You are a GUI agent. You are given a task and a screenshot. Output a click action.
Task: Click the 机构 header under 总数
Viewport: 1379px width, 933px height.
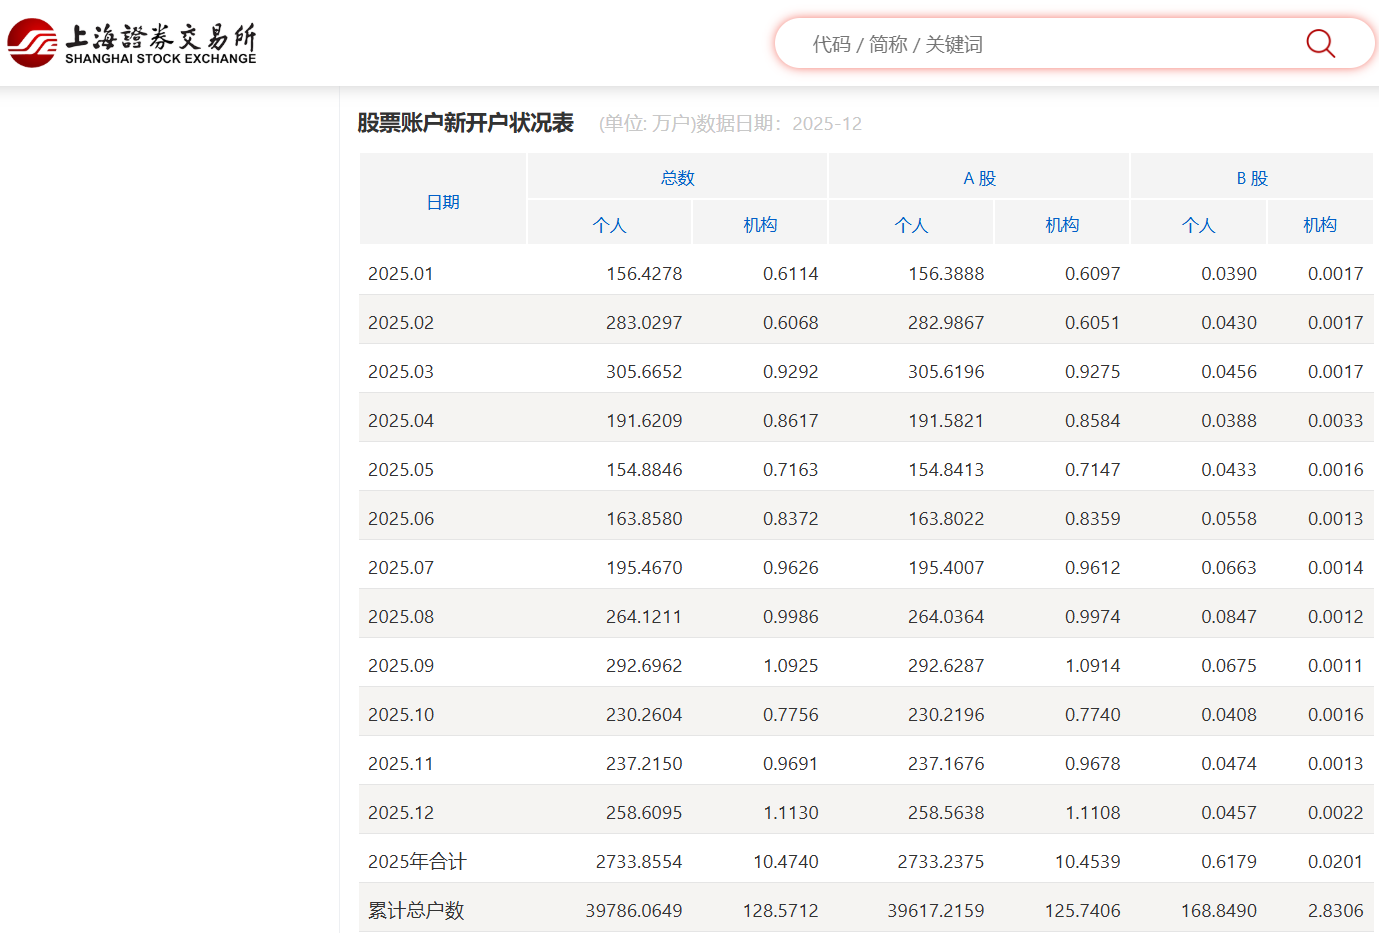click(760, 225)
